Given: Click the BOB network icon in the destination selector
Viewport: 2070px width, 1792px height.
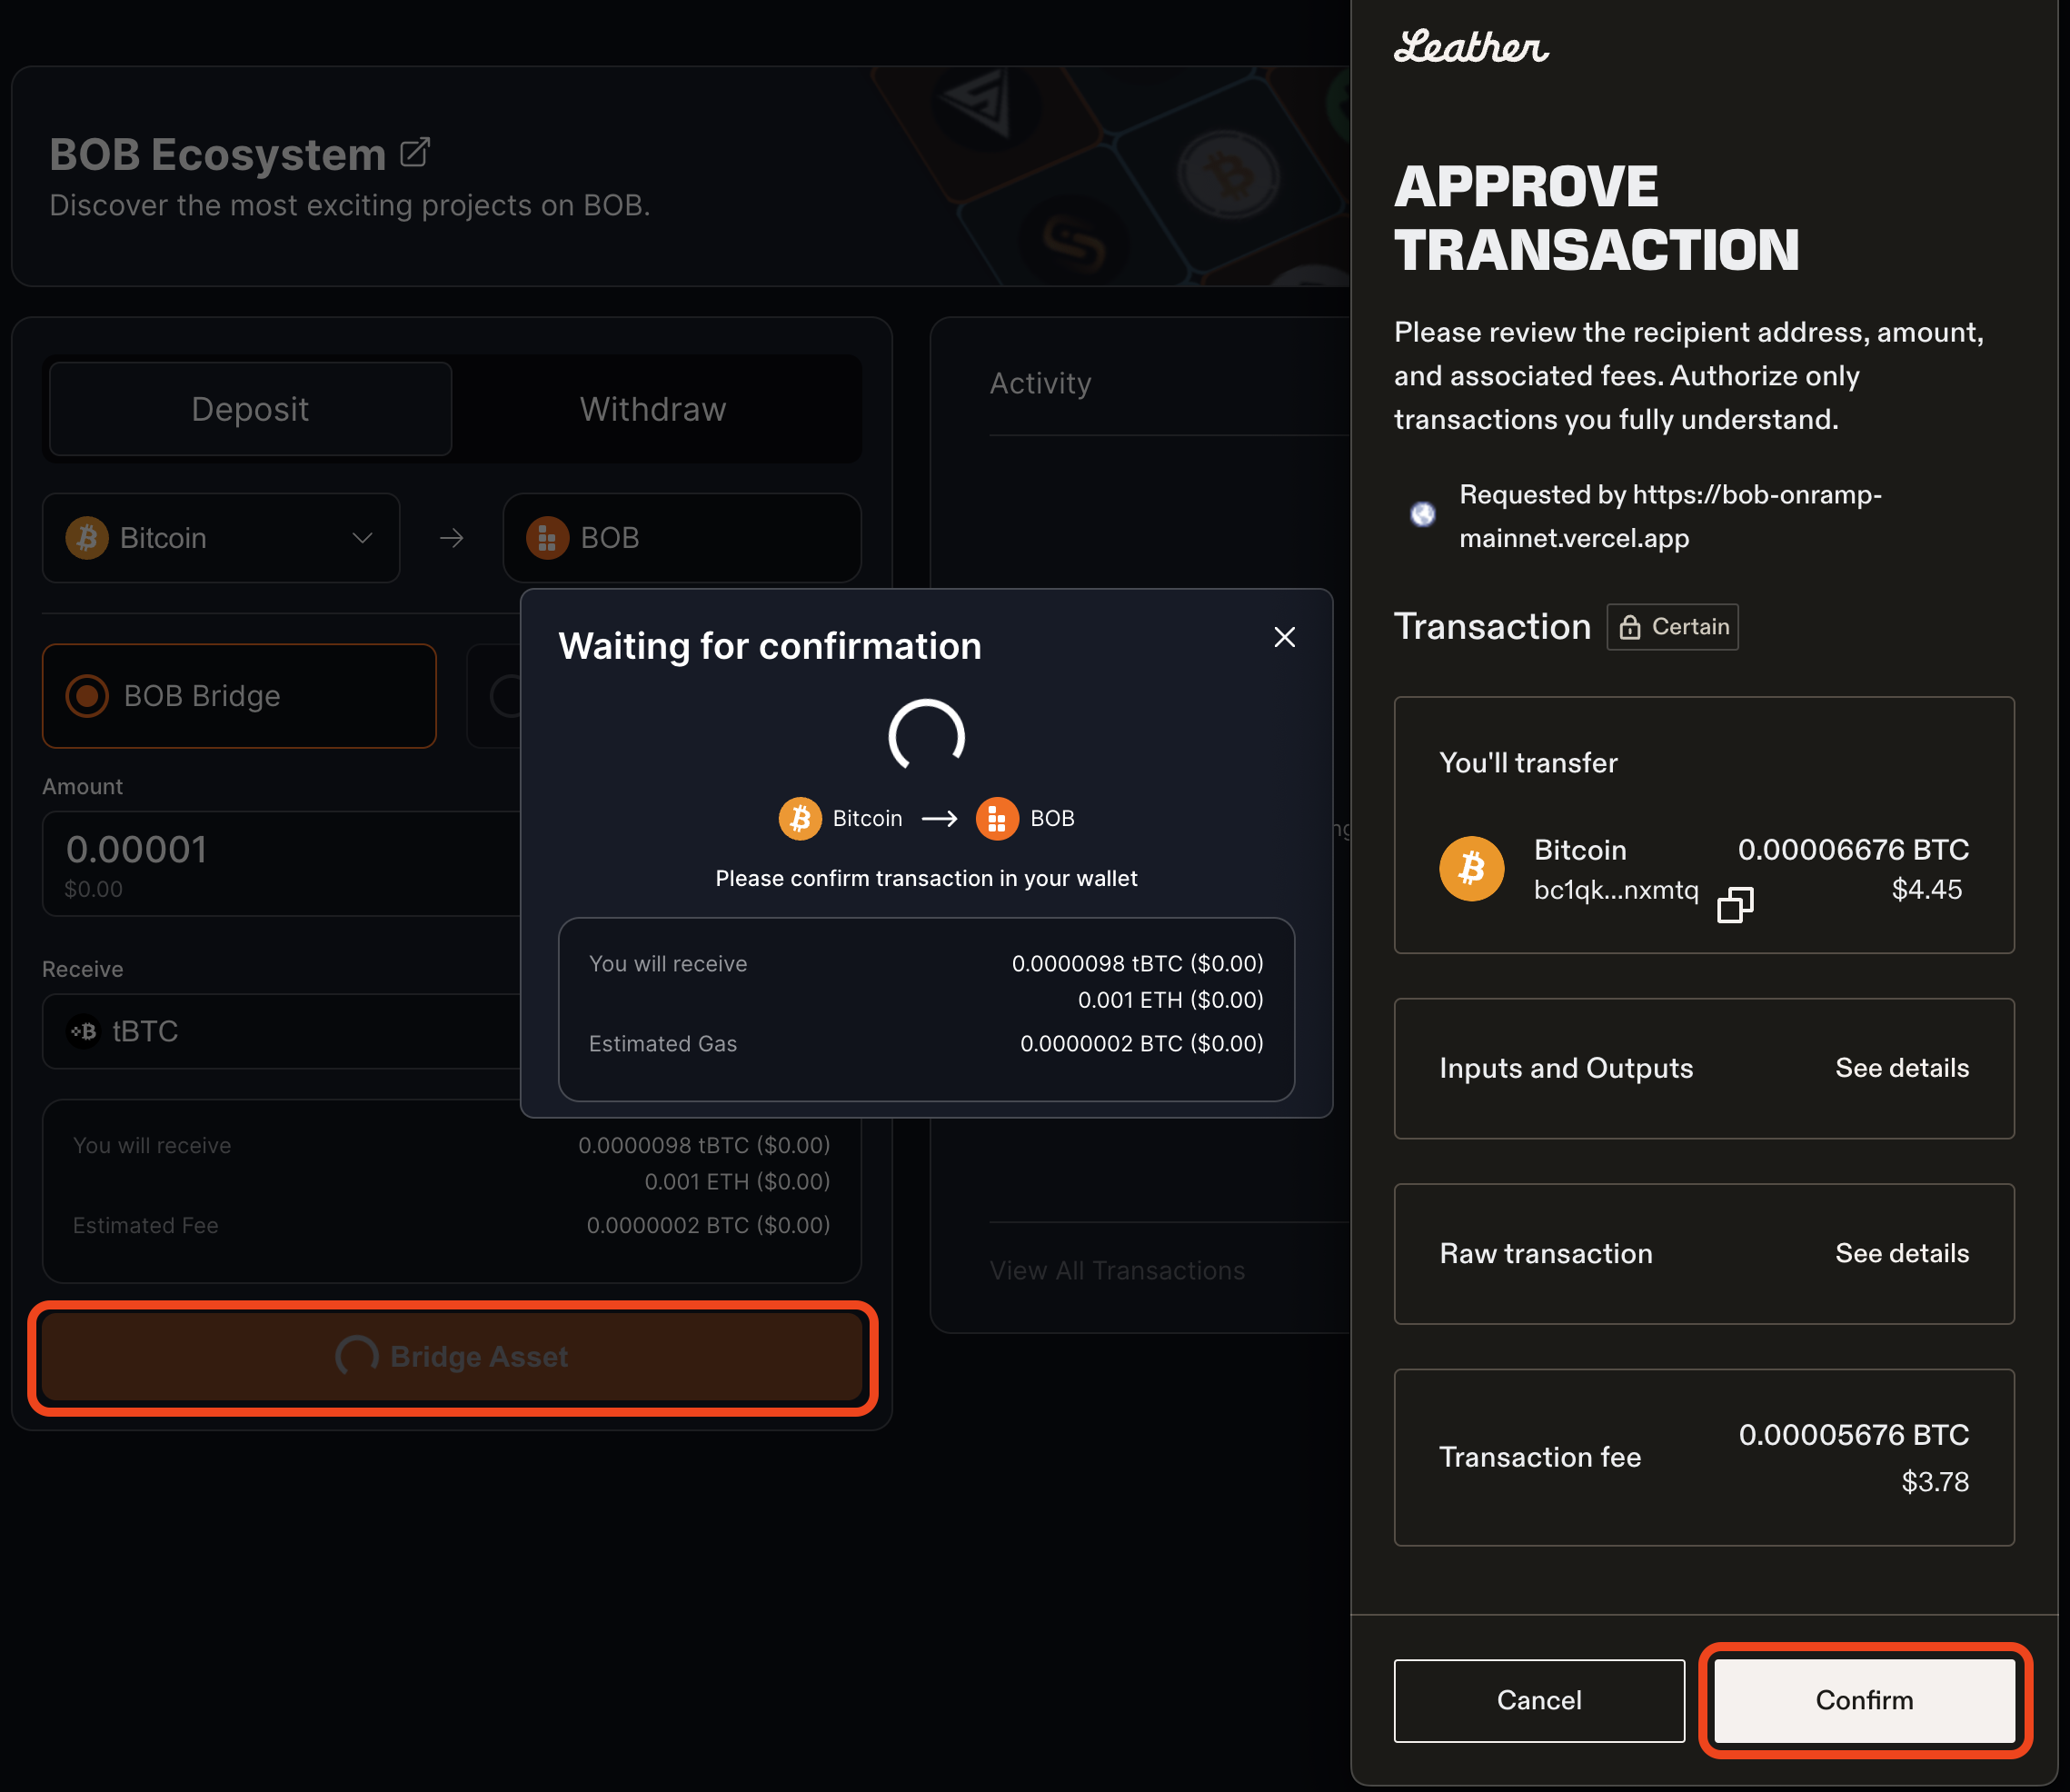Looking at the screenshot, I should coord(547,537).
